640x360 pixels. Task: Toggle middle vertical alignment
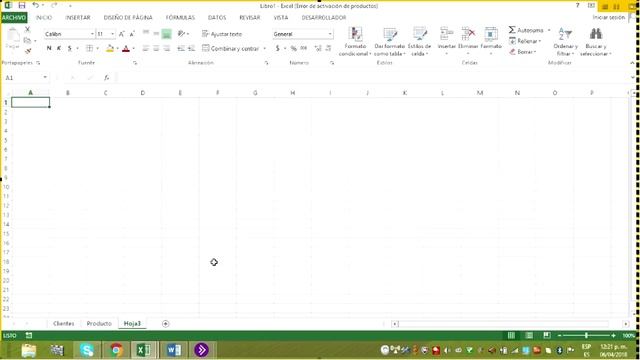pos(156,33)
